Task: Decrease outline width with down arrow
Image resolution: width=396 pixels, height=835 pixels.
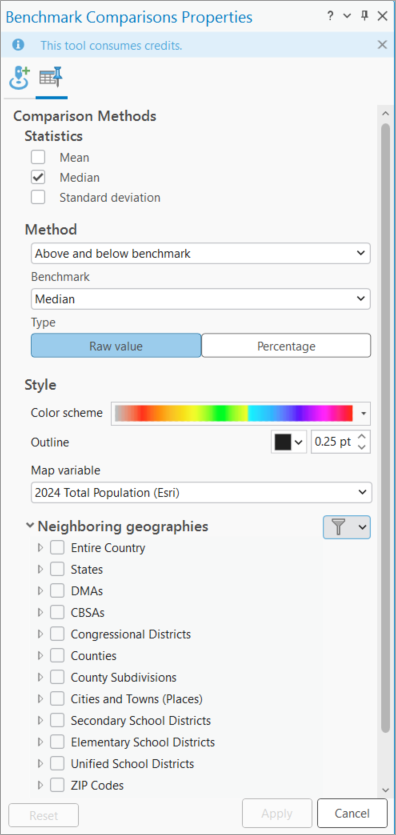Action: click(362, 447)
